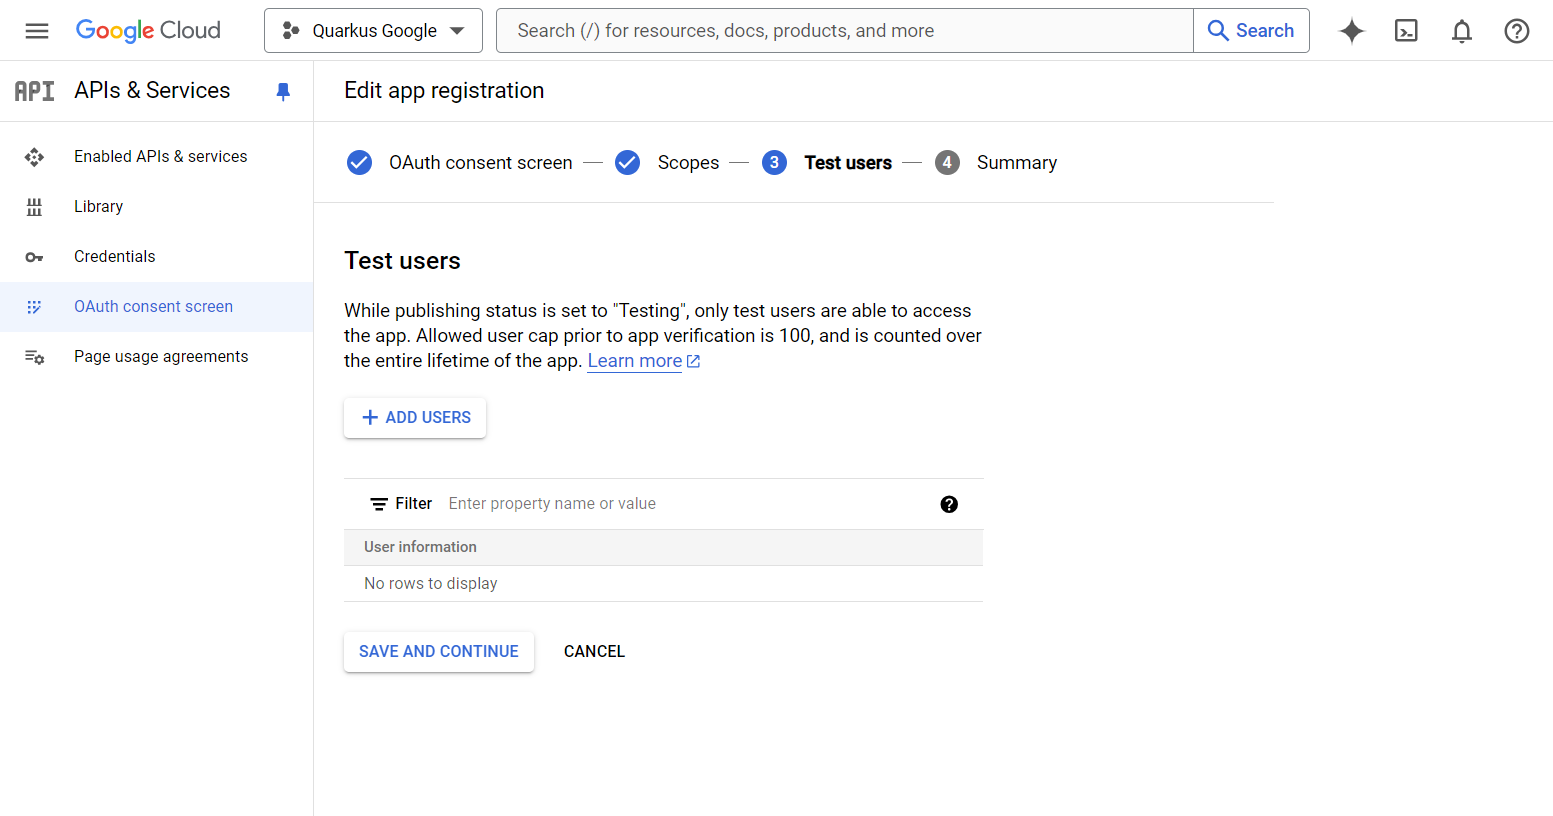Screen dimensions: 1553x816
Task: Click the 'No rows to display' text
Action: tap(431, 584)
